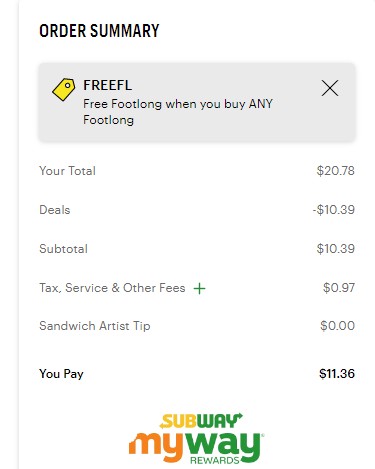
Task: Click the Deals row label
Action: [55, 210]
